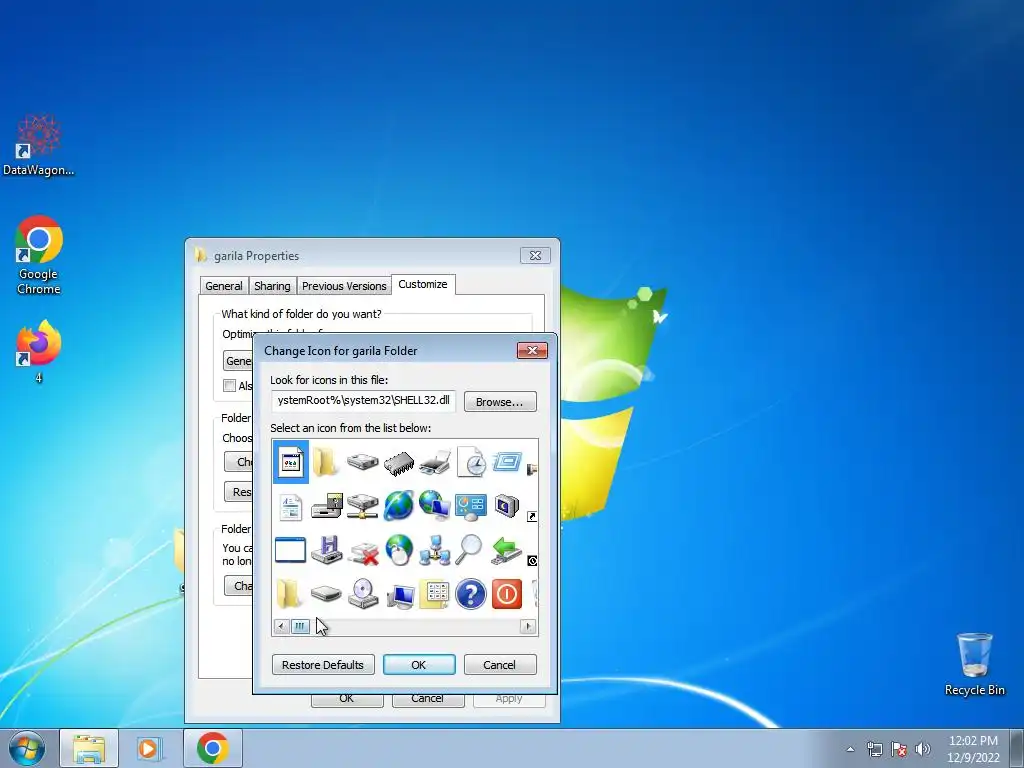Image resolution: width=1024 pixels, height=768 pixels.
Task: Click the icon list right scroll arrow
Action: (528, 627)
